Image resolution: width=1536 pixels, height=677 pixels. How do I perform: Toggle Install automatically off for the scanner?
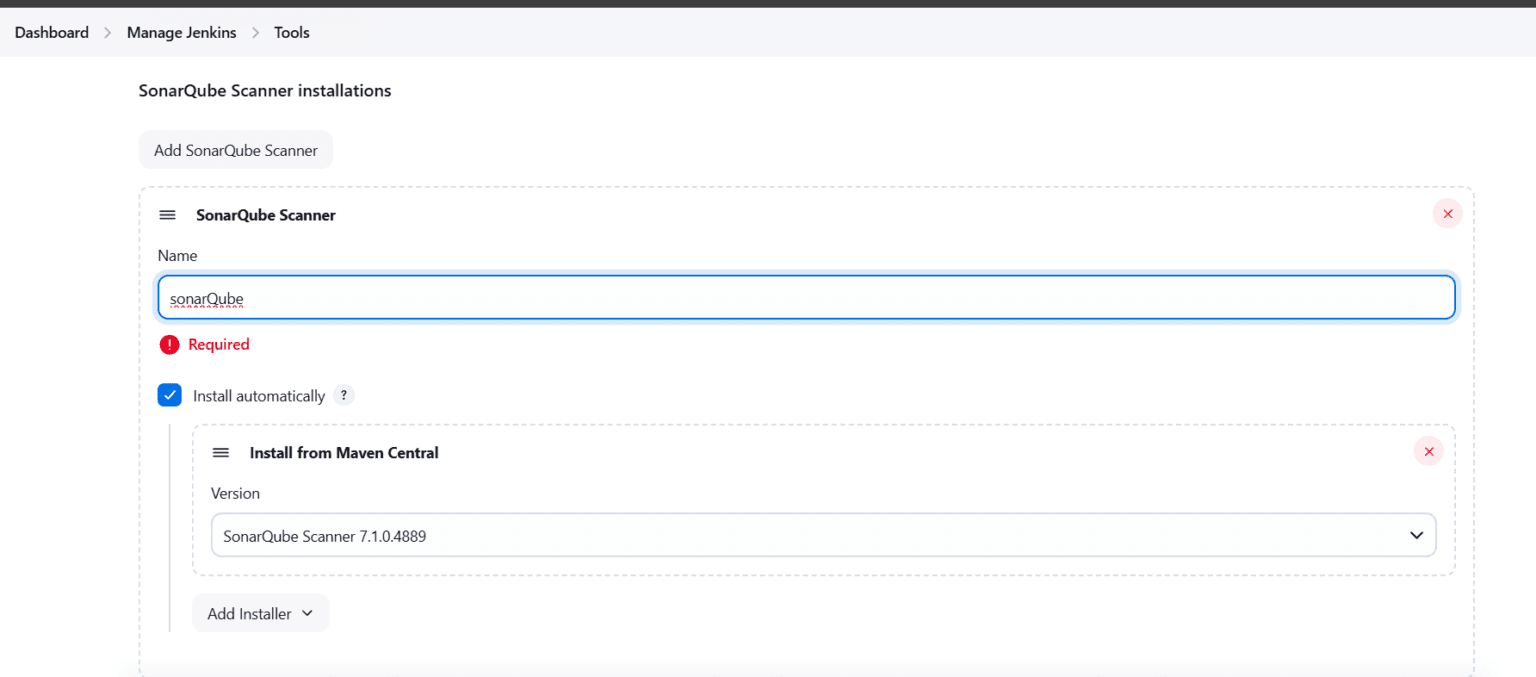[x=170, y=394]
